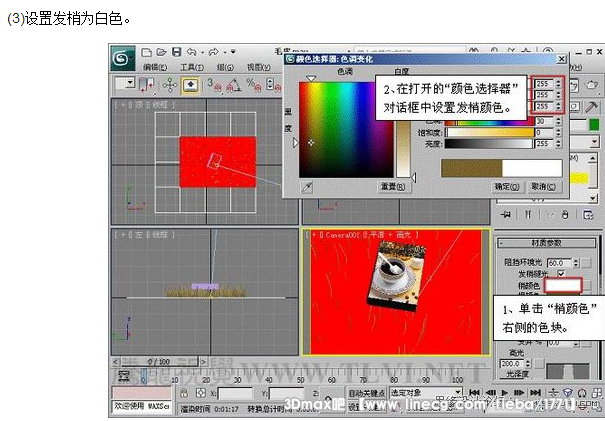Step to next frame

pos(519,392)
